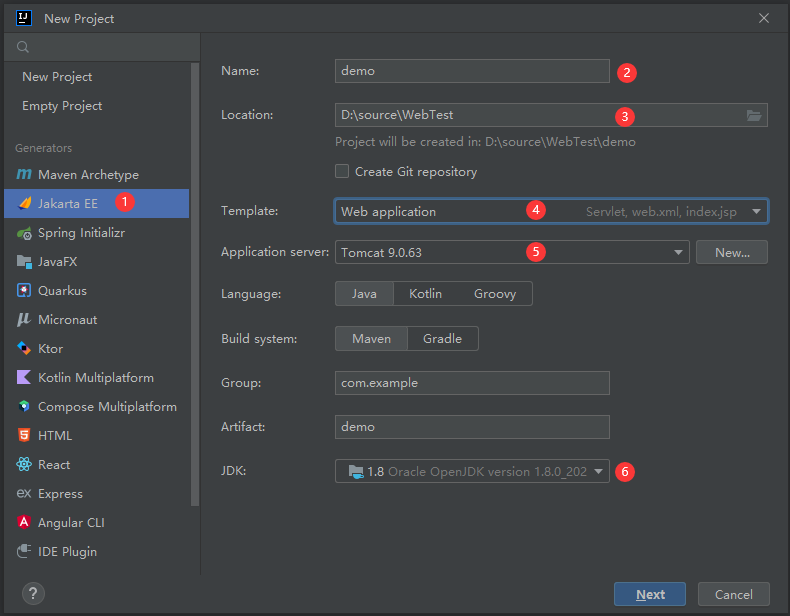The width and height of the screenshot is (790, 616).
Task: Click the Express ex icon
Action: (x=24, y=493)
